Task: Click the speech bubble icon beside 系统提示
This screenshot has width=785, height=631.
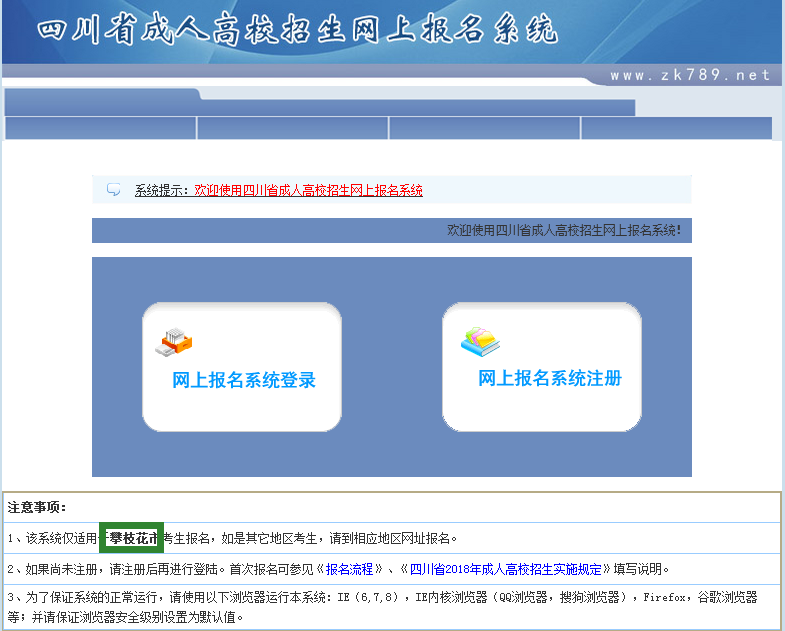Action: pos(114,189)
